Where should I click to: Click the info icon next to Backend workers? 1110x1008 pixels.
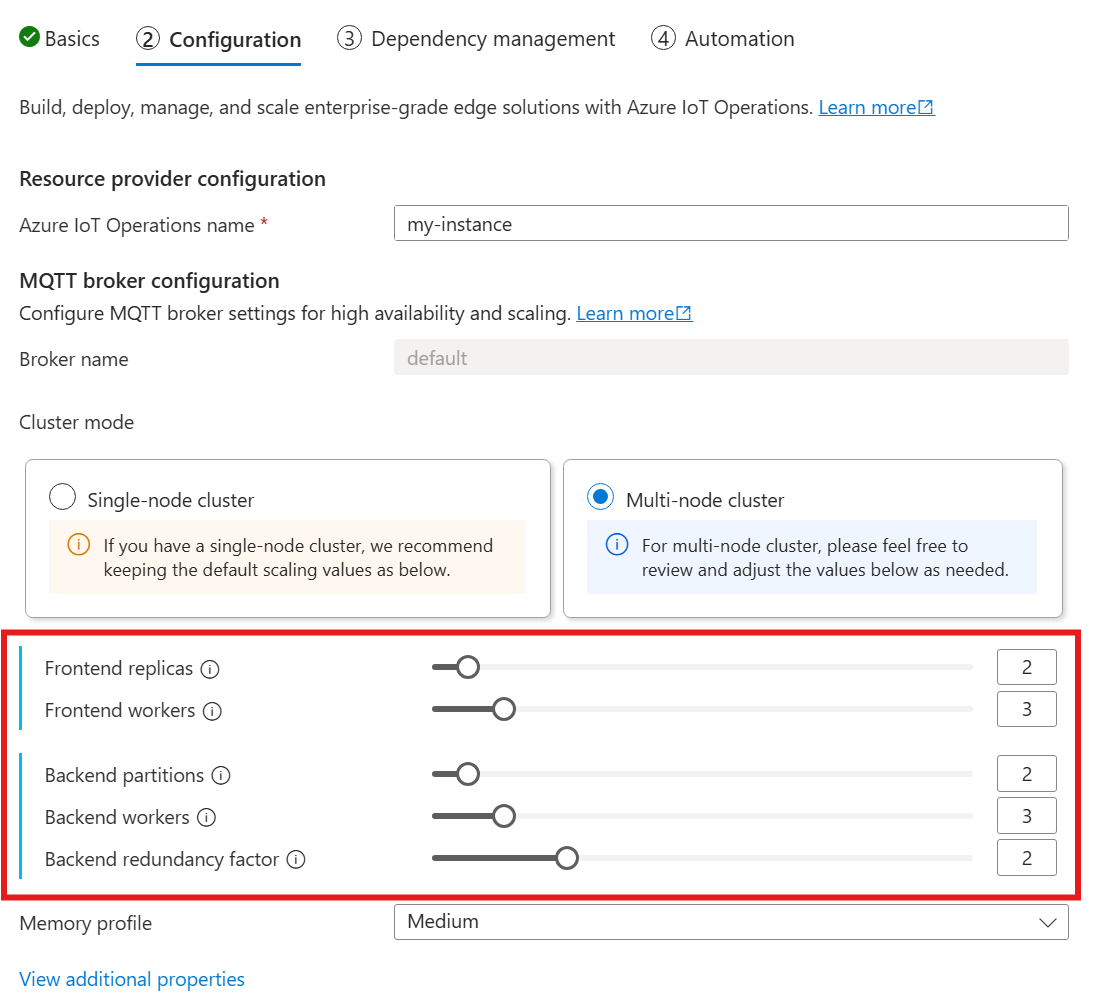tap(208, 817)
